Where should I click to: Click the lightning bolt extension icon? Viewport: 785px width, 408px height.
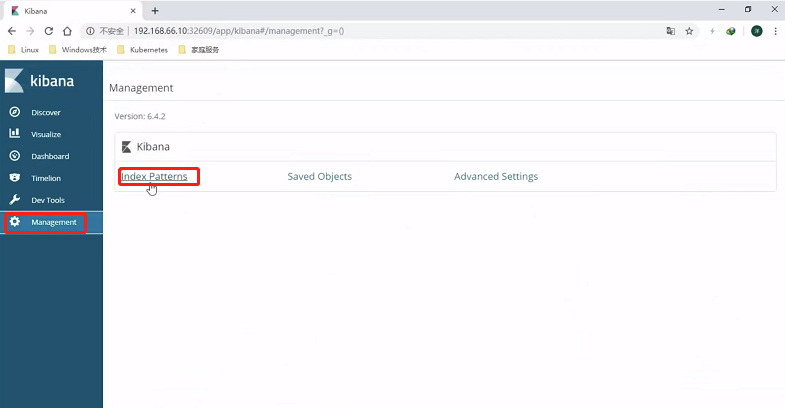coord(712,31)
